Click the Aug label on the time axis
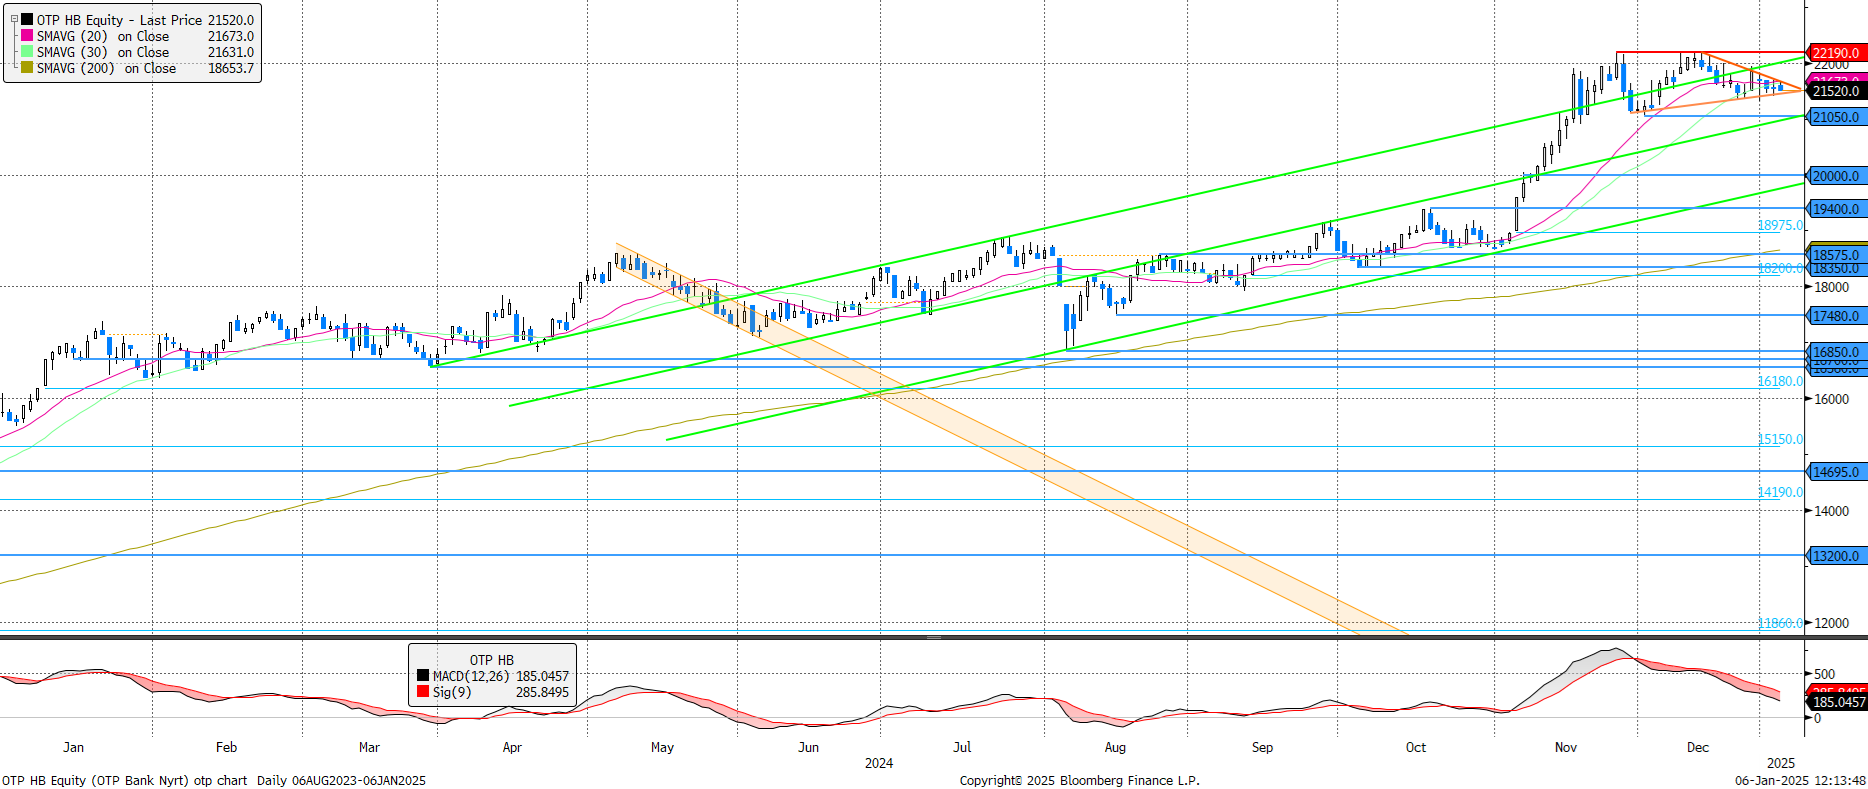 click(1115, 747)
